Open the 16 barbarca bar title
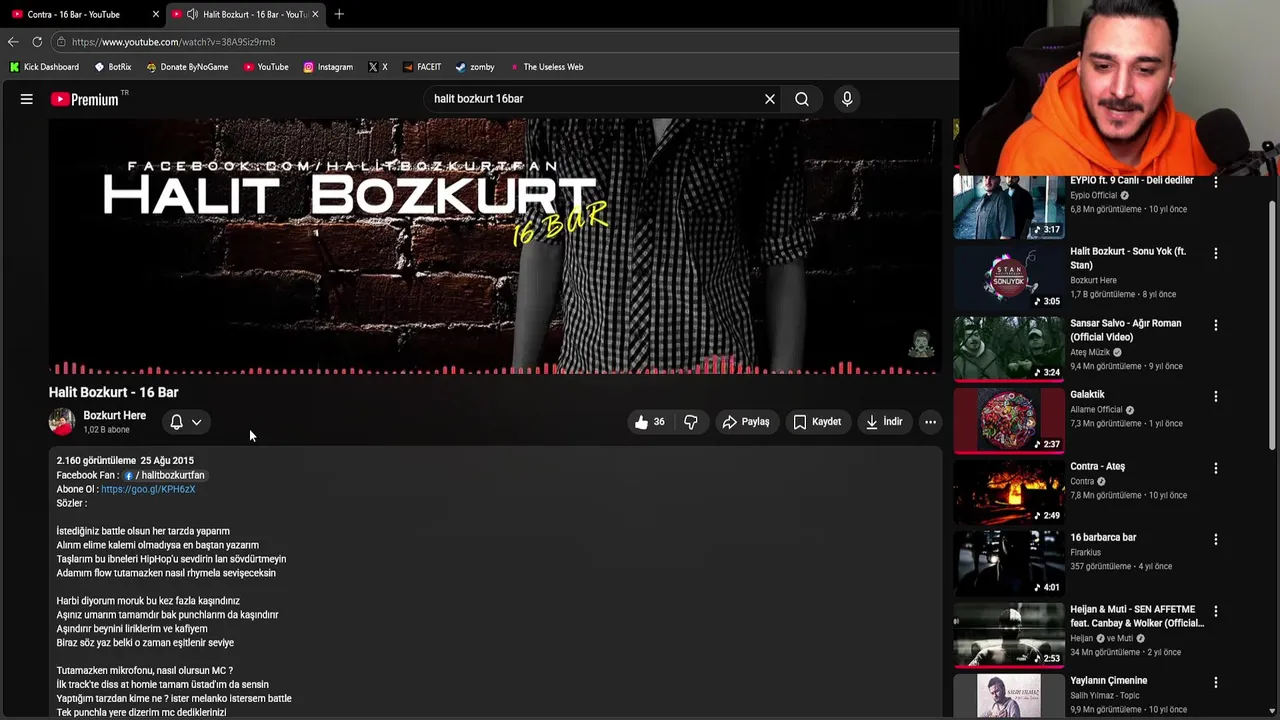The width and height of the screenshot is (1280, 720). click(x=1103, y=538)
